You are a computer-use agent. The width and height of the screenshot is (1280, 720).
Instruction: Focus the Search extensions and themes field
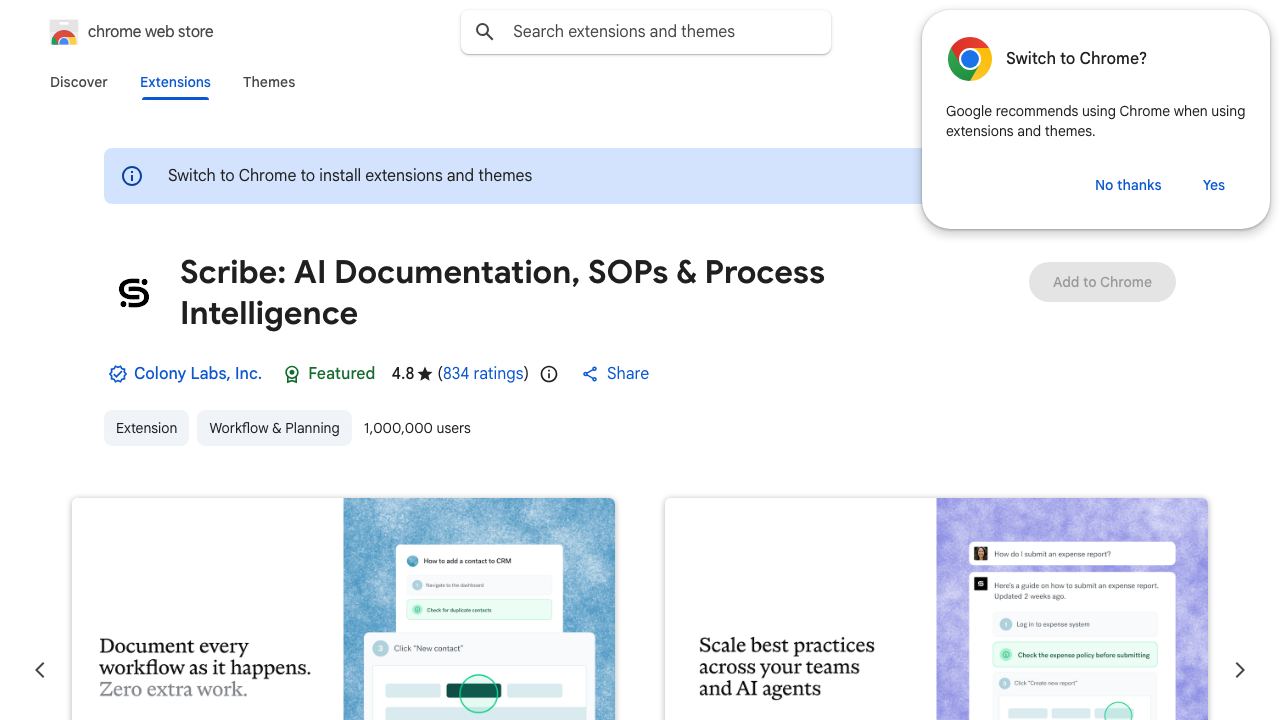pyautogui.click(x=646, y=32)
